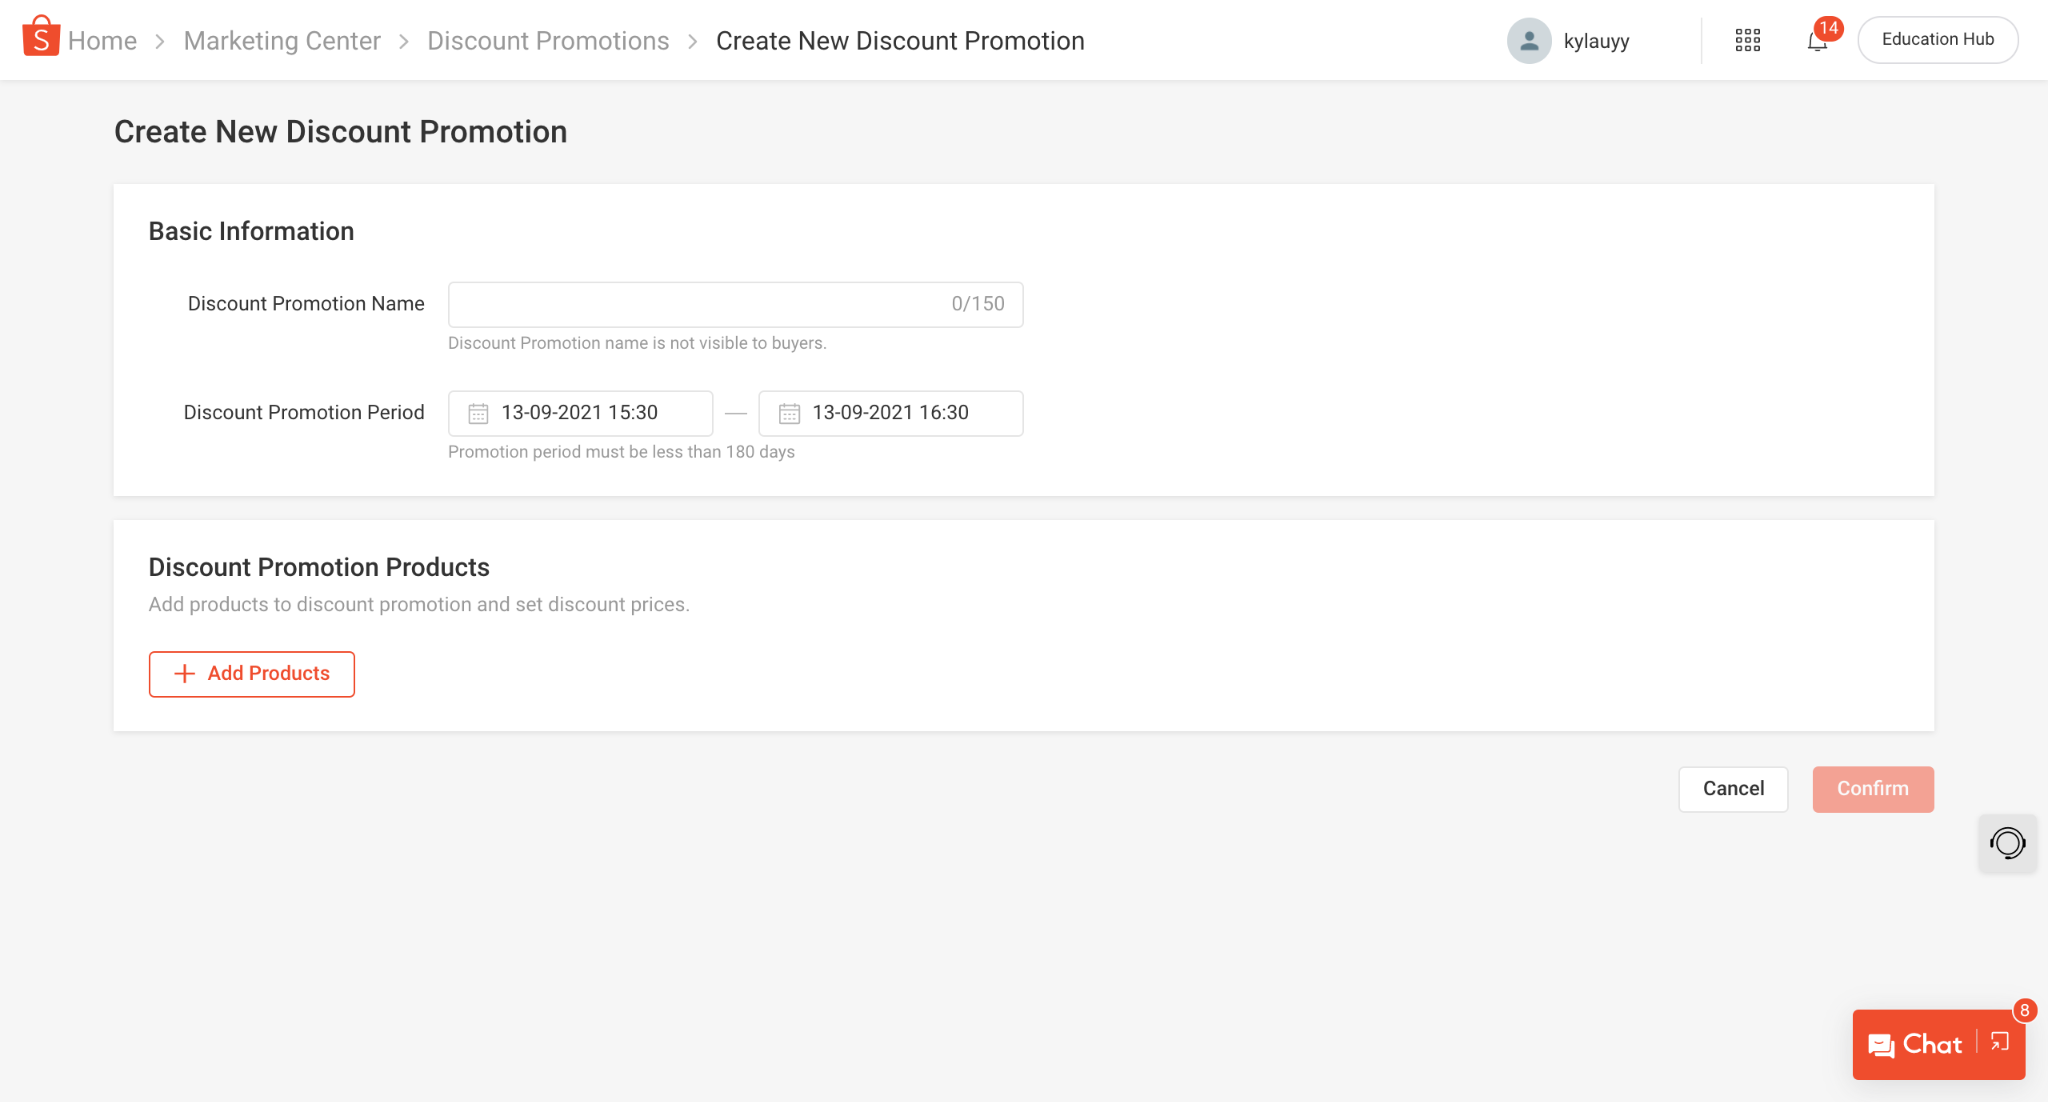This screenshot has height=1102, width=2048.
Task: Open the apps grid menu icon
Action: pyautogui.click(x=1747, y=40)
